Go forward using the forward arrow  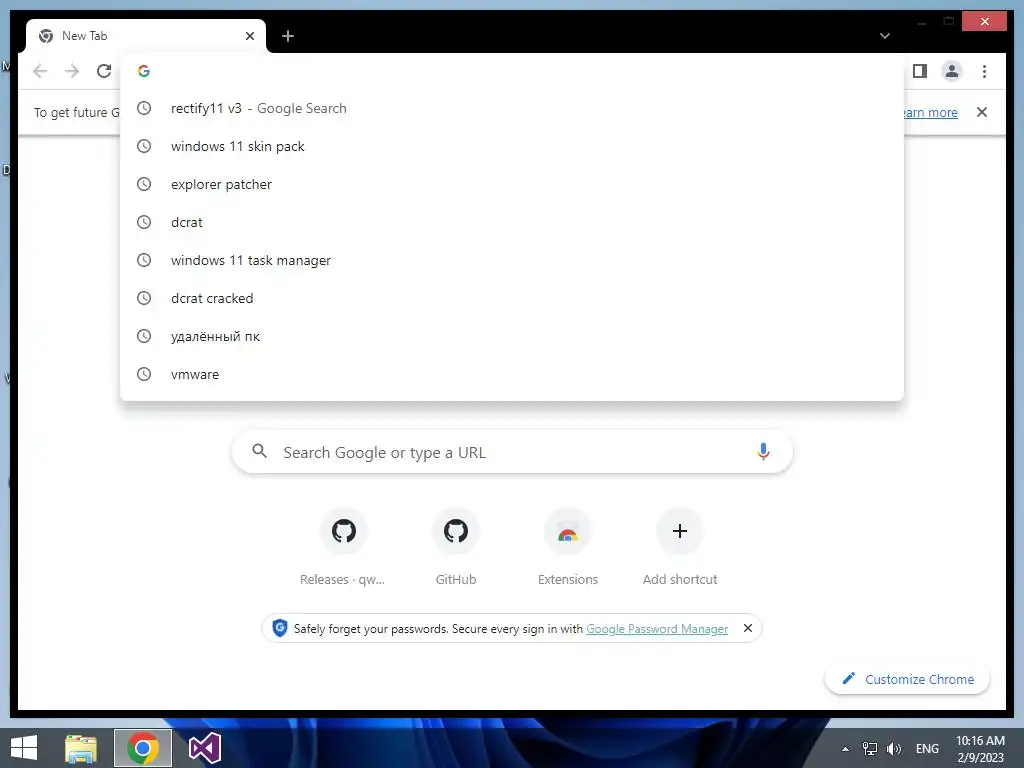(72, 71)
